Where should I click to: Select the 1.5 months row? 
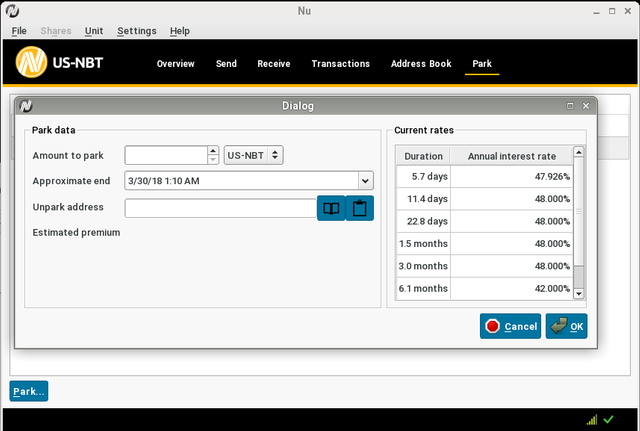point(484,244)
